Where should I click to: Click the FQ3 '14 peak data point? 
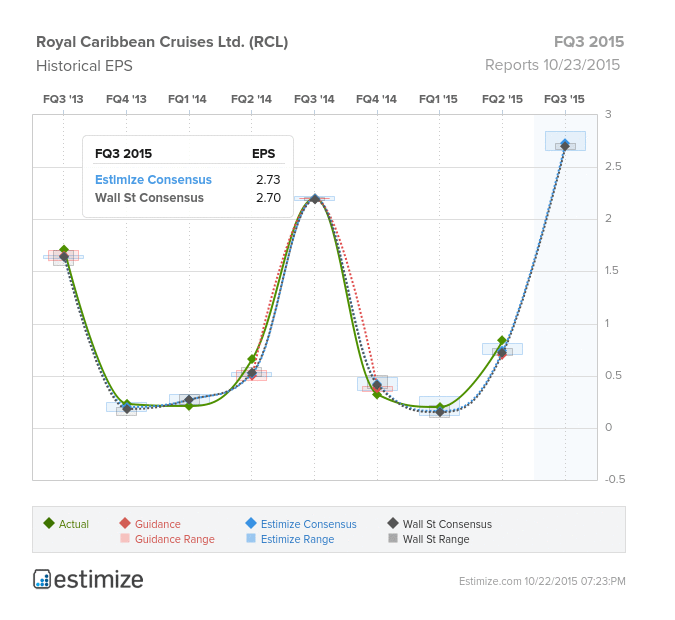coord(314,199)
